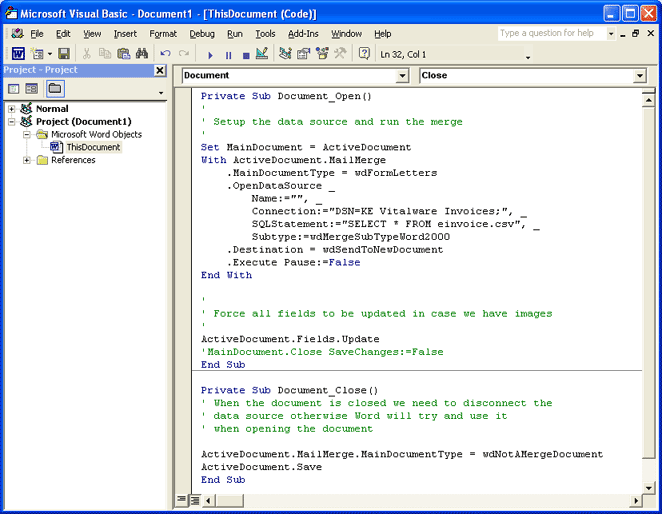Click the Find binoculars icon
662x514 pixels.
tap(142, 54)
